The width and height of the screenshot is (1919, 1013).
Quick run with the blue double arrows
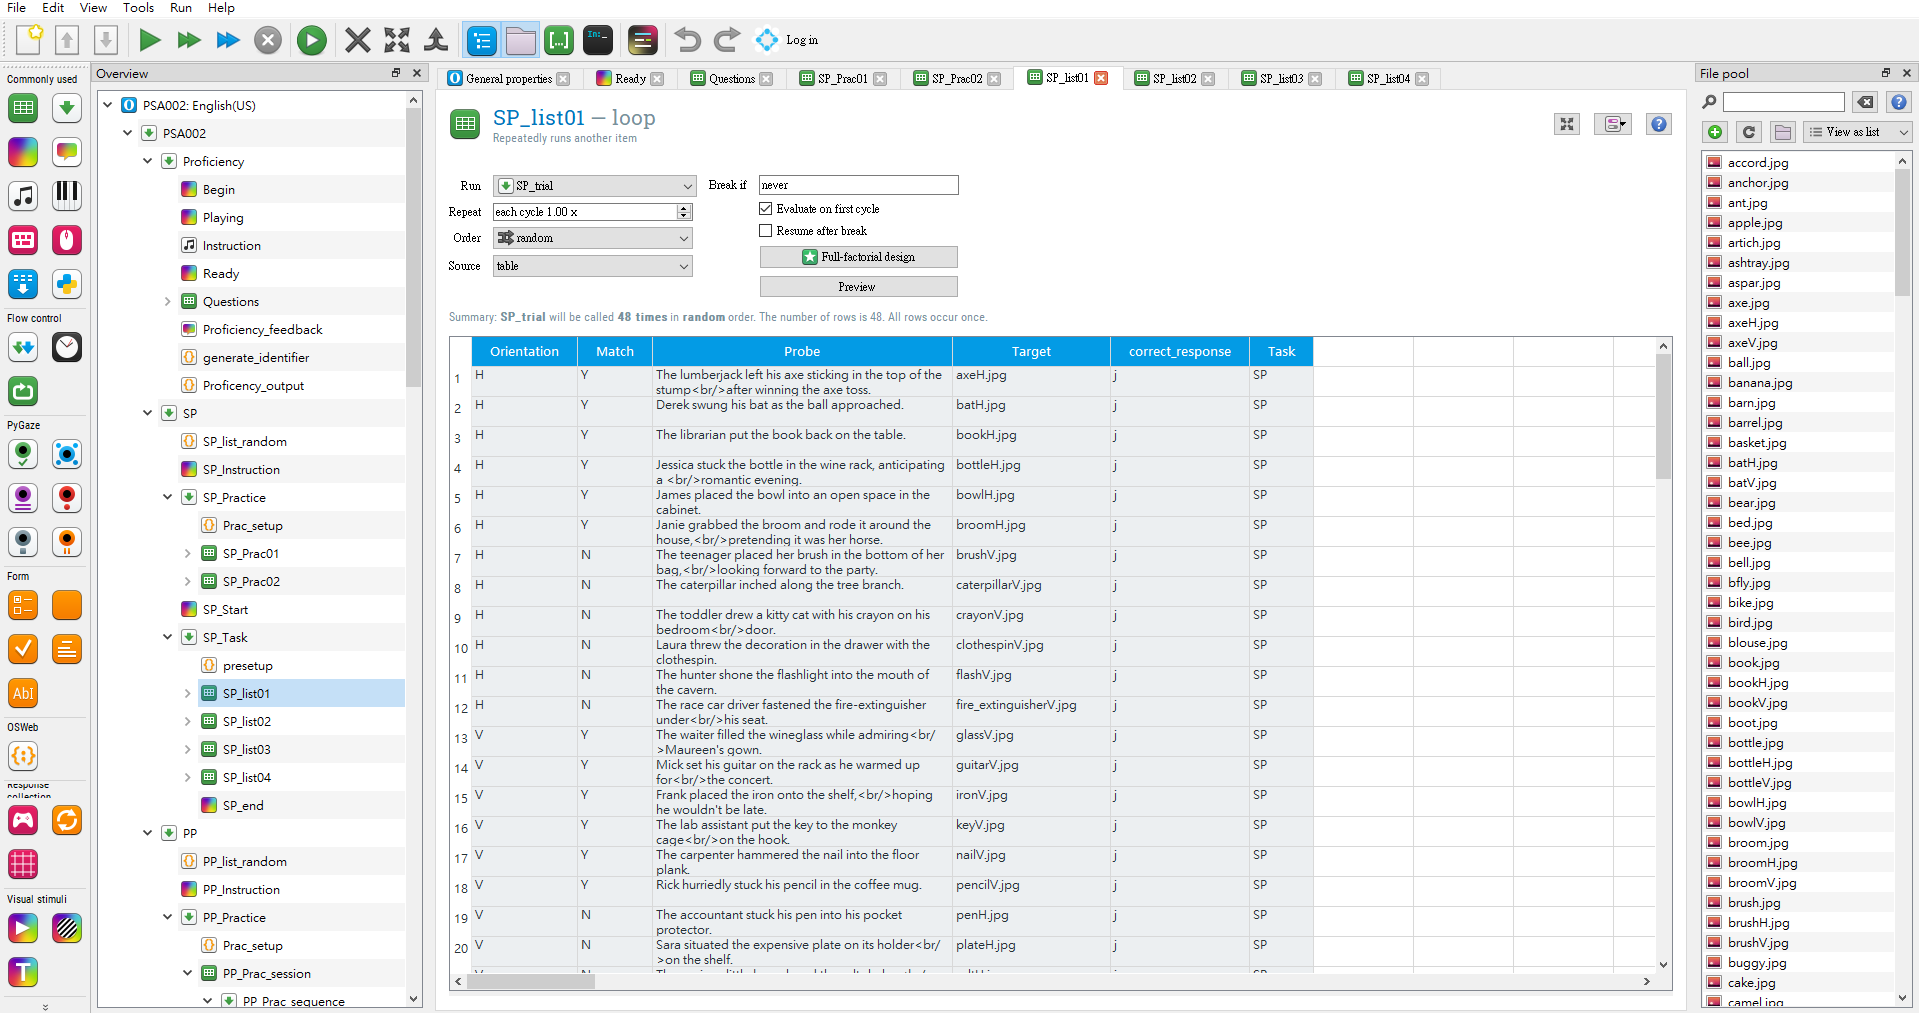coord(228,40)
